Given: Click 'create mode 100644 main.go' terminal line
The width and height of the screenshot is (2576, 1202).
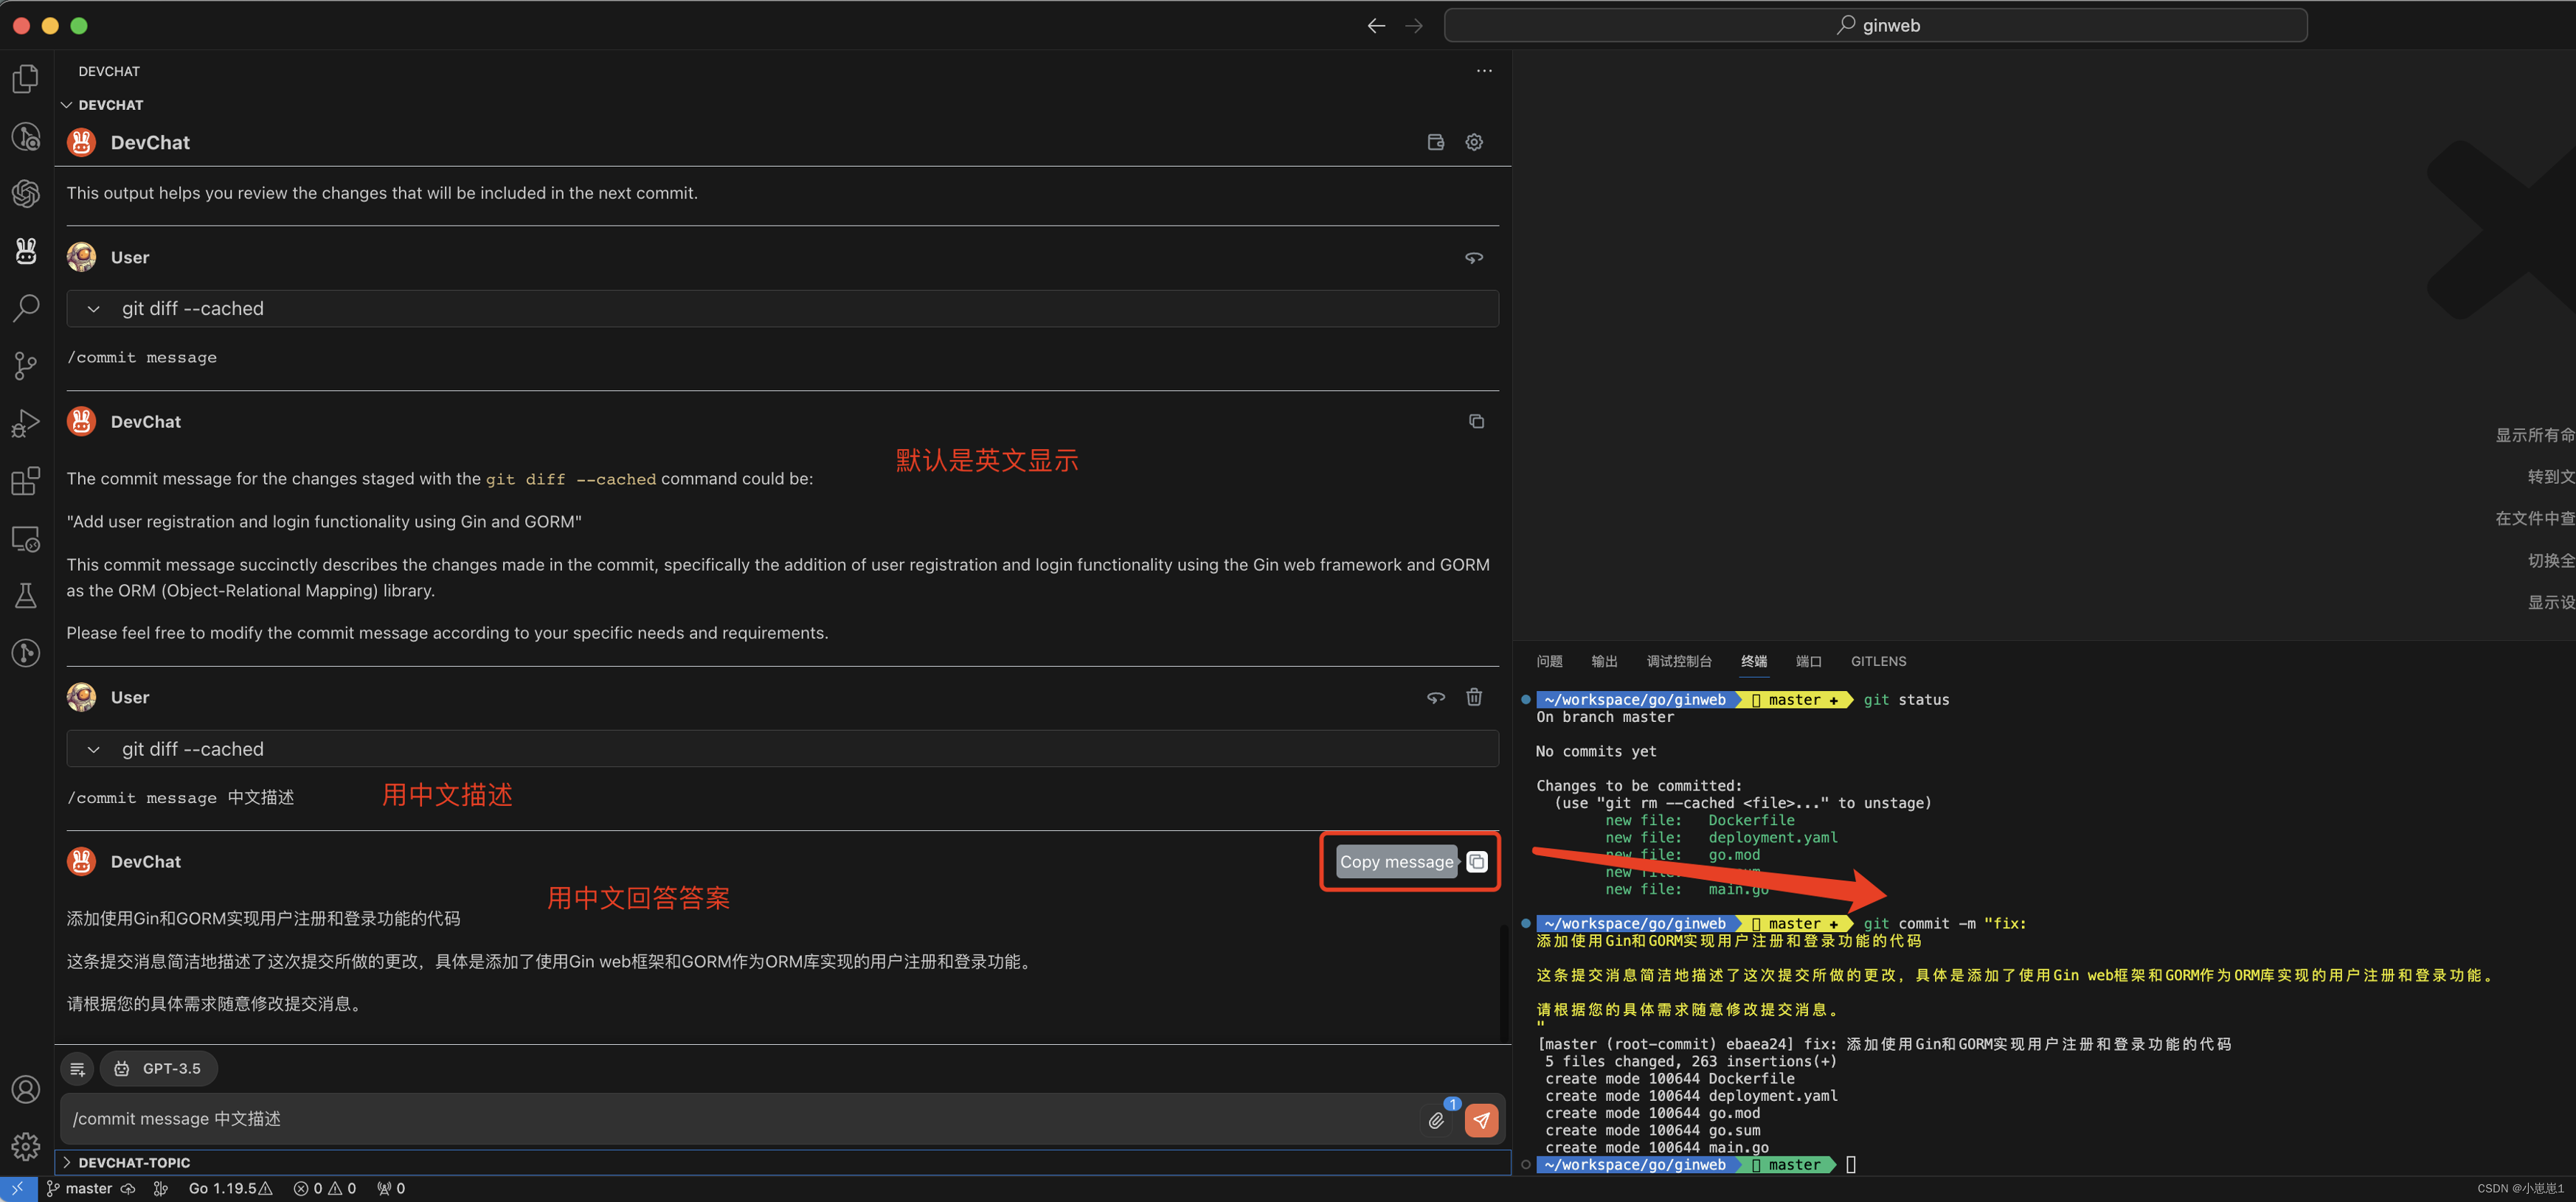Looking at the screenshot, I should click(1656, 1148).
